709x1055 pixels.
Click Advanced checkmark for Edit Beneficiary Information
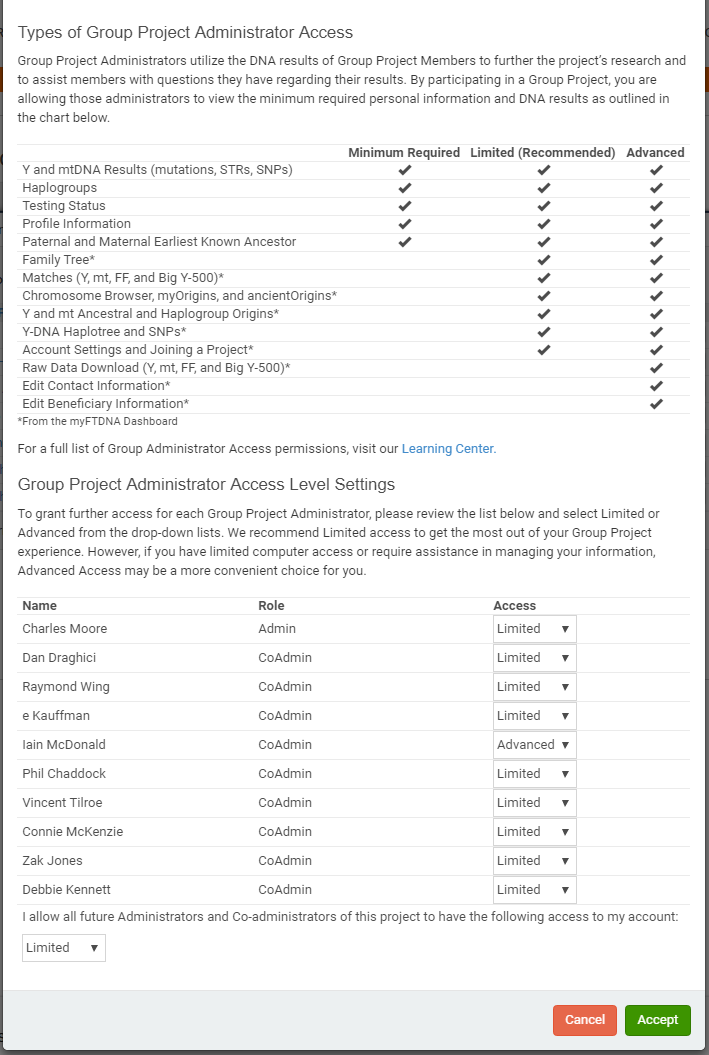coord(656,404)
